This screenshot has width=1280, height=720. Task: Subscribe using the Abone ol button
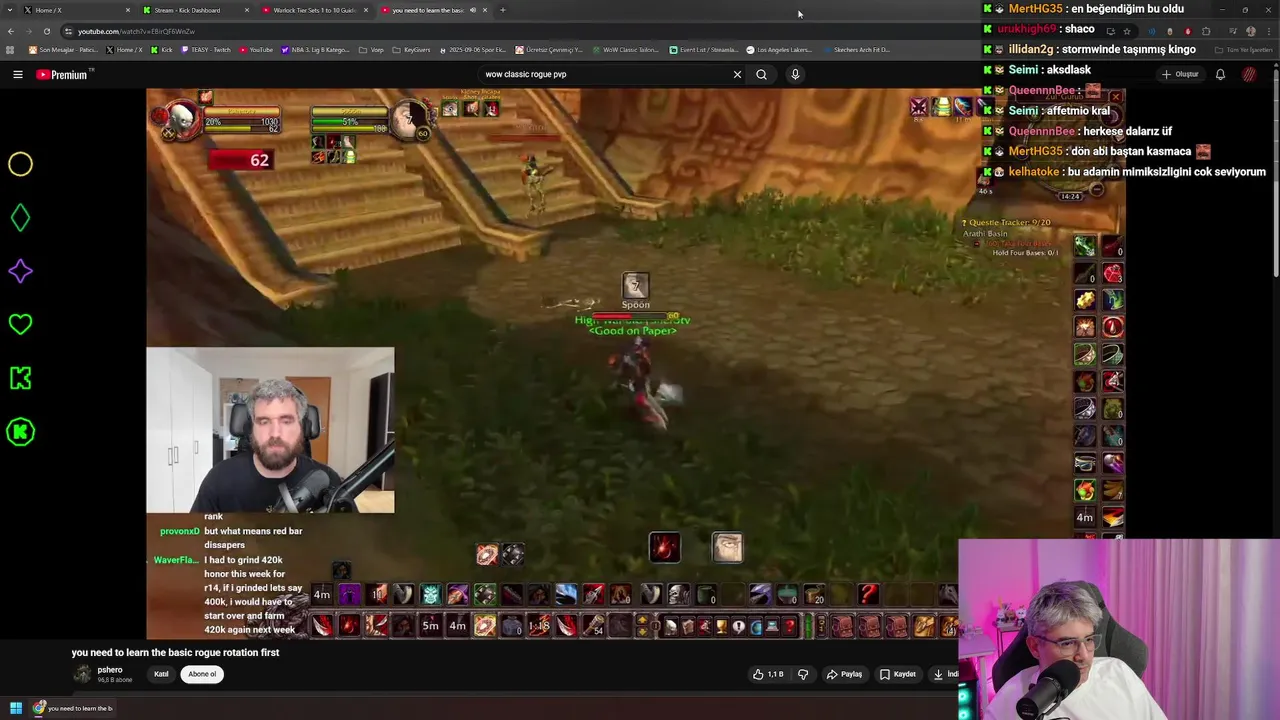(x=202, y=674)
